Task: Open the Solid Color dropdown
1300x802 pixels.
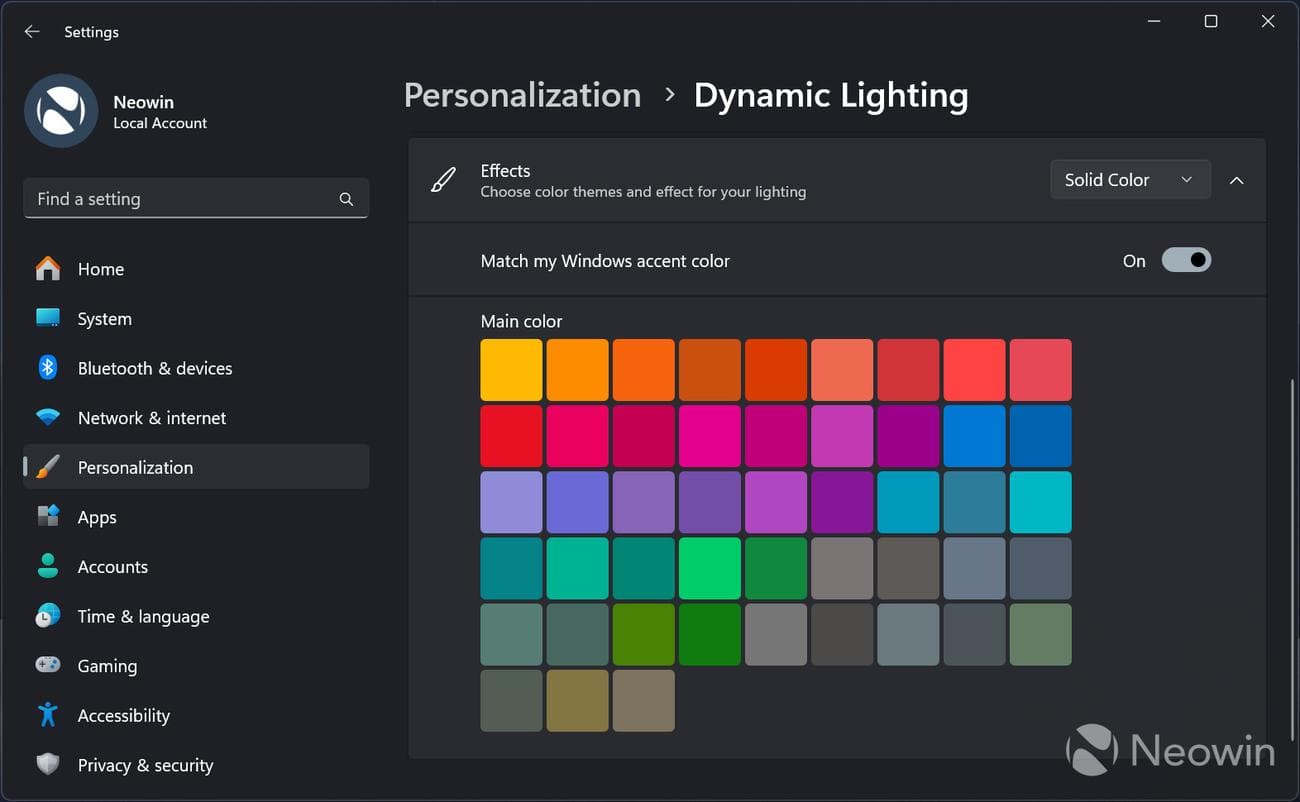Action: (1130, 180)
